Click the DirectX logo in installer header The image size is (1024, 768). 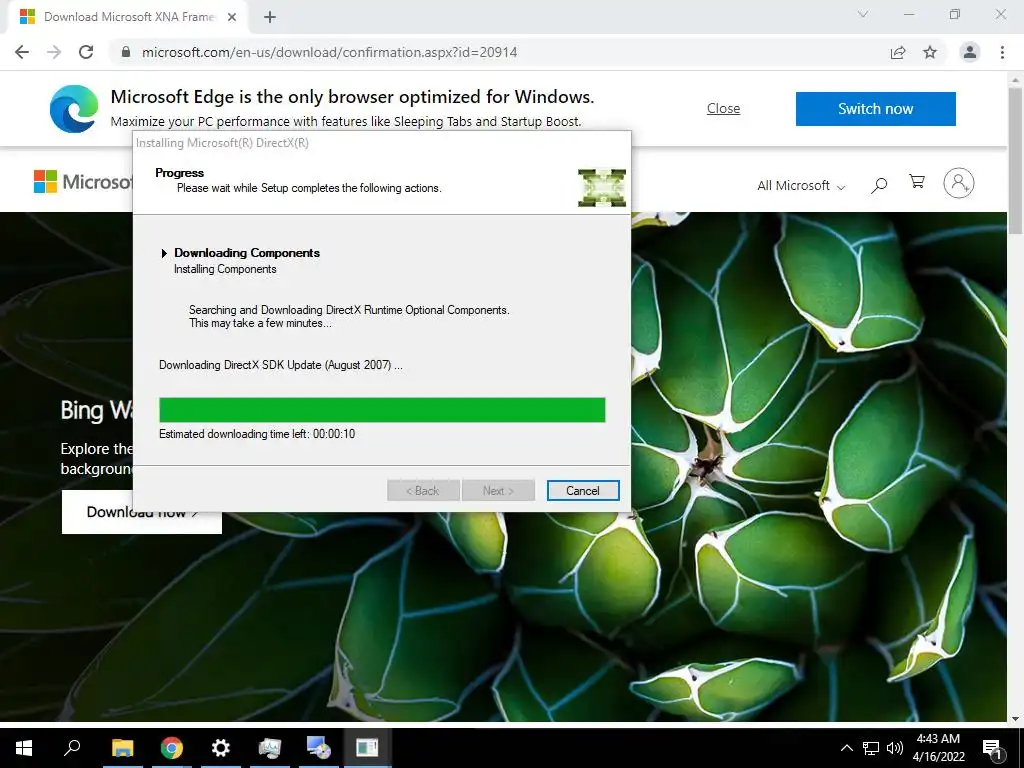click(x=601, y=187)
